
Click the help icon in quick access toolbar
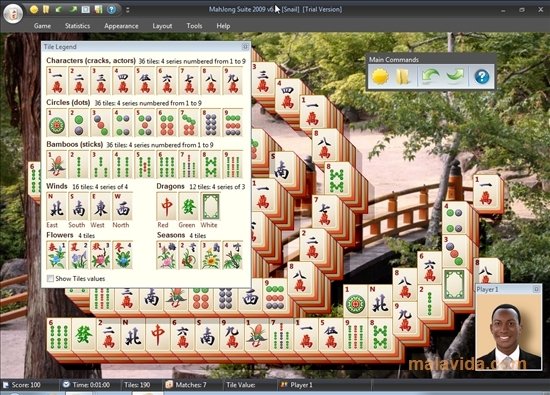(x=111, y=9)
